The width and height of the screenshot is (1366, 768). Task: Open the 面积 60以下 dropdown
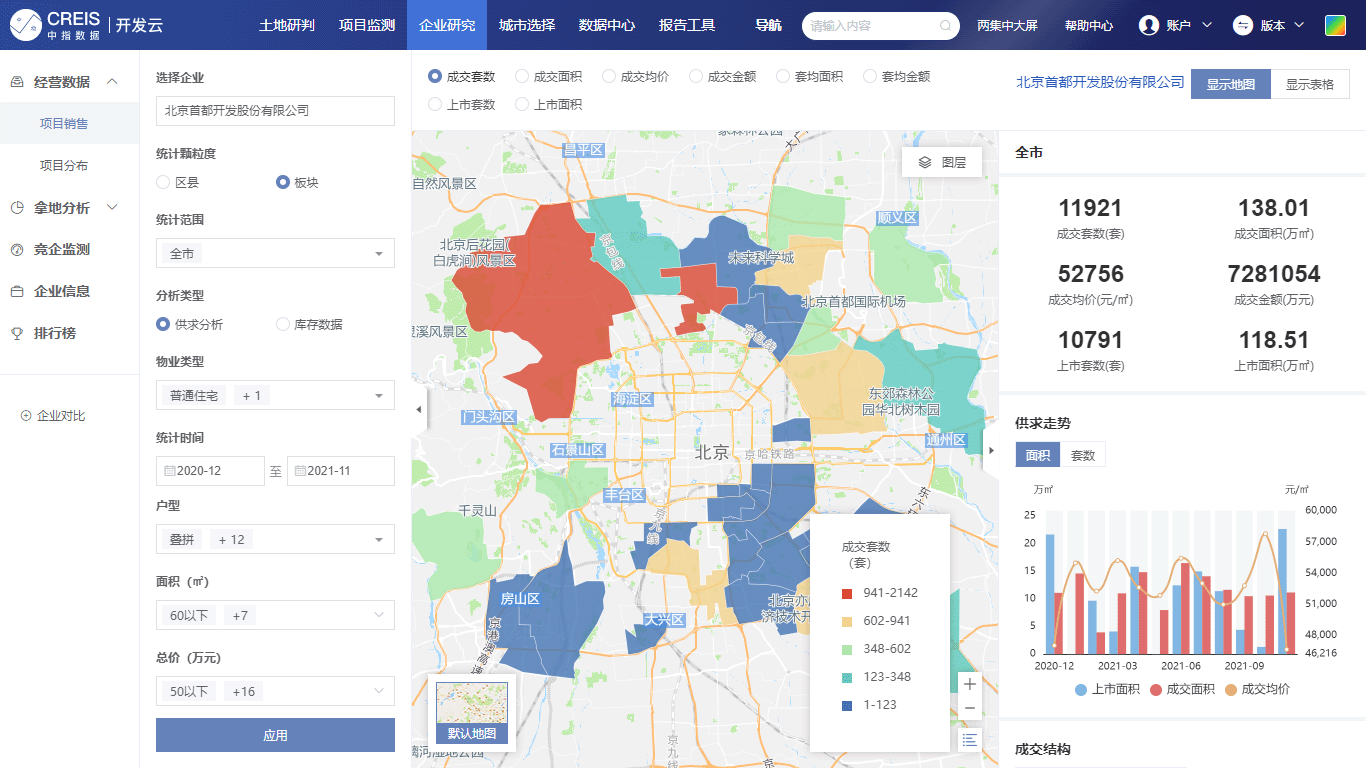point(275,616)
